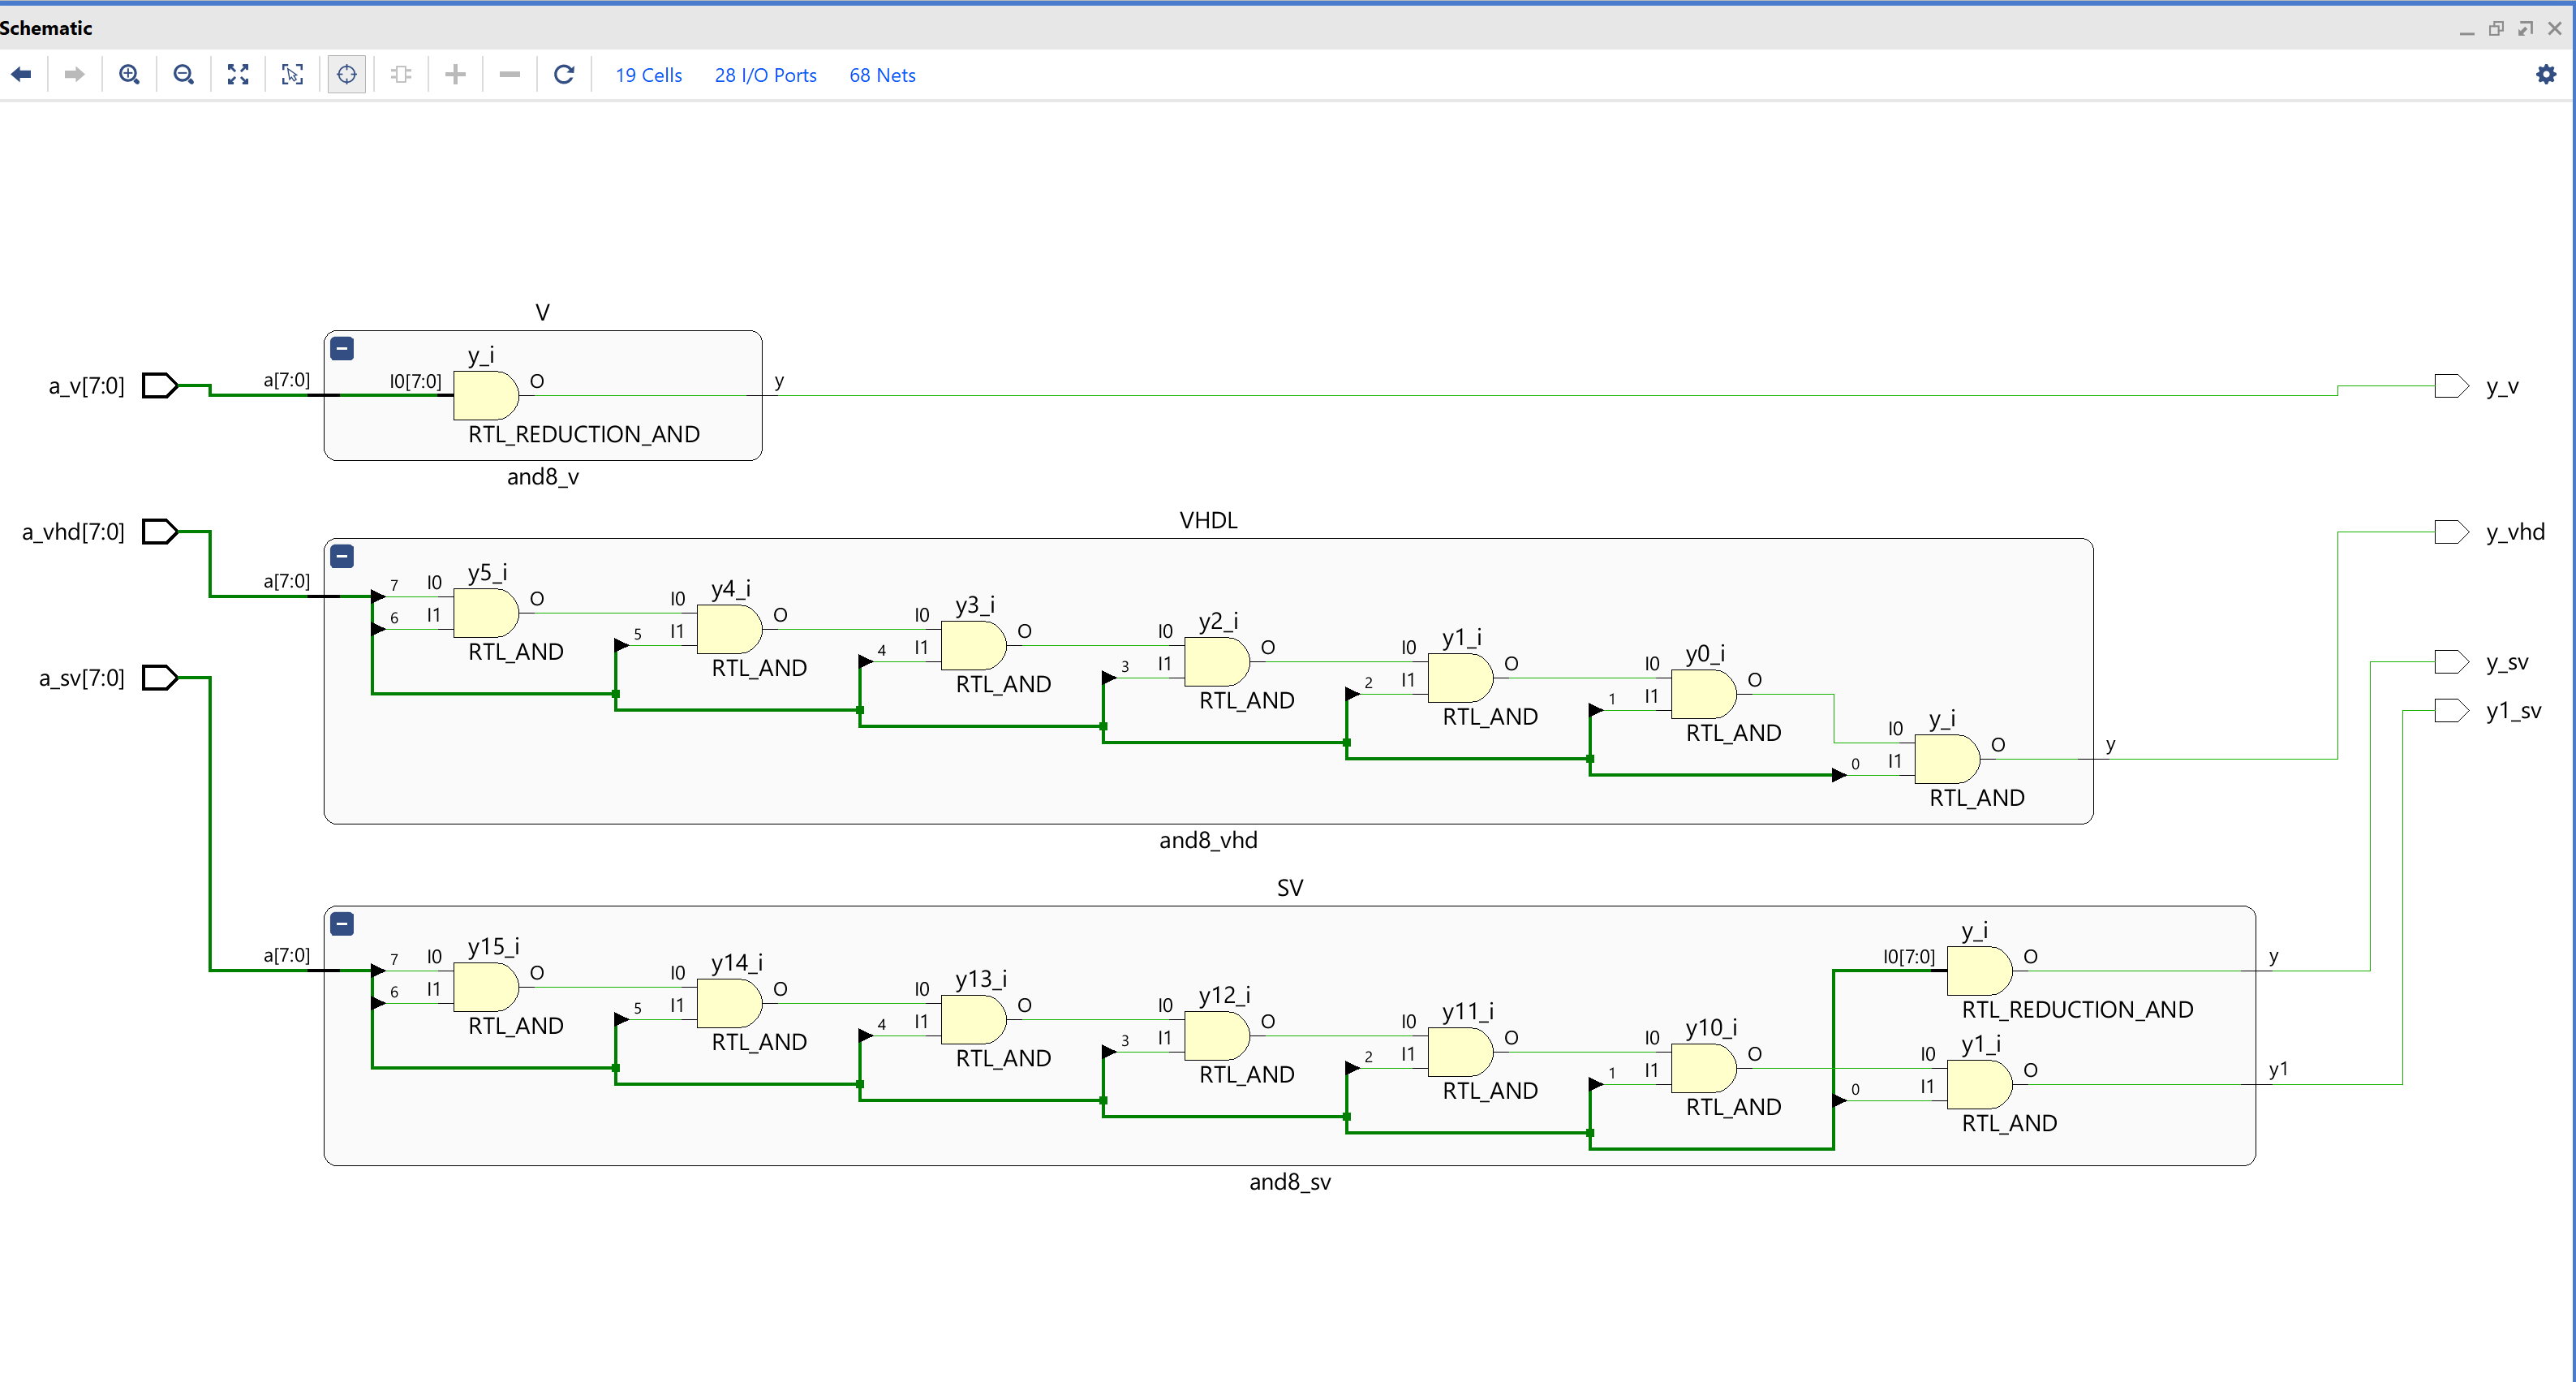2576x1382 pixels.
Task: Select the a_vhd[7:0] input port
Action: pos(160,532)
